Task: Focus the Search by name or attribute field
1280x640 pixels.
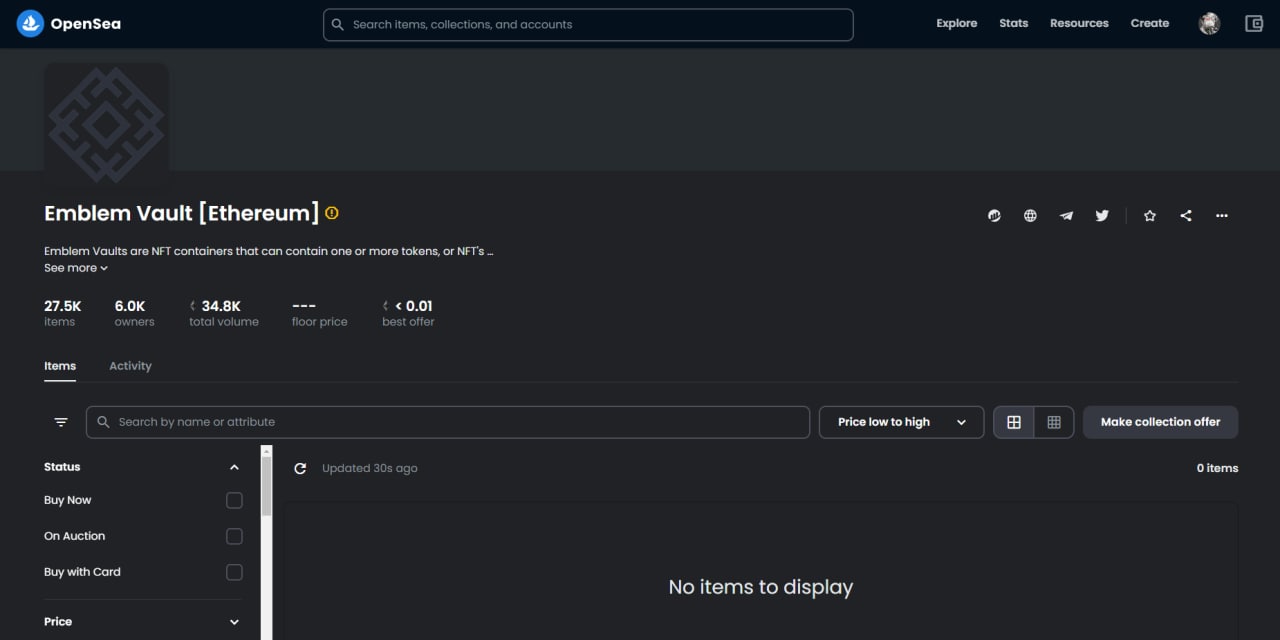Action: coord(448,422)
